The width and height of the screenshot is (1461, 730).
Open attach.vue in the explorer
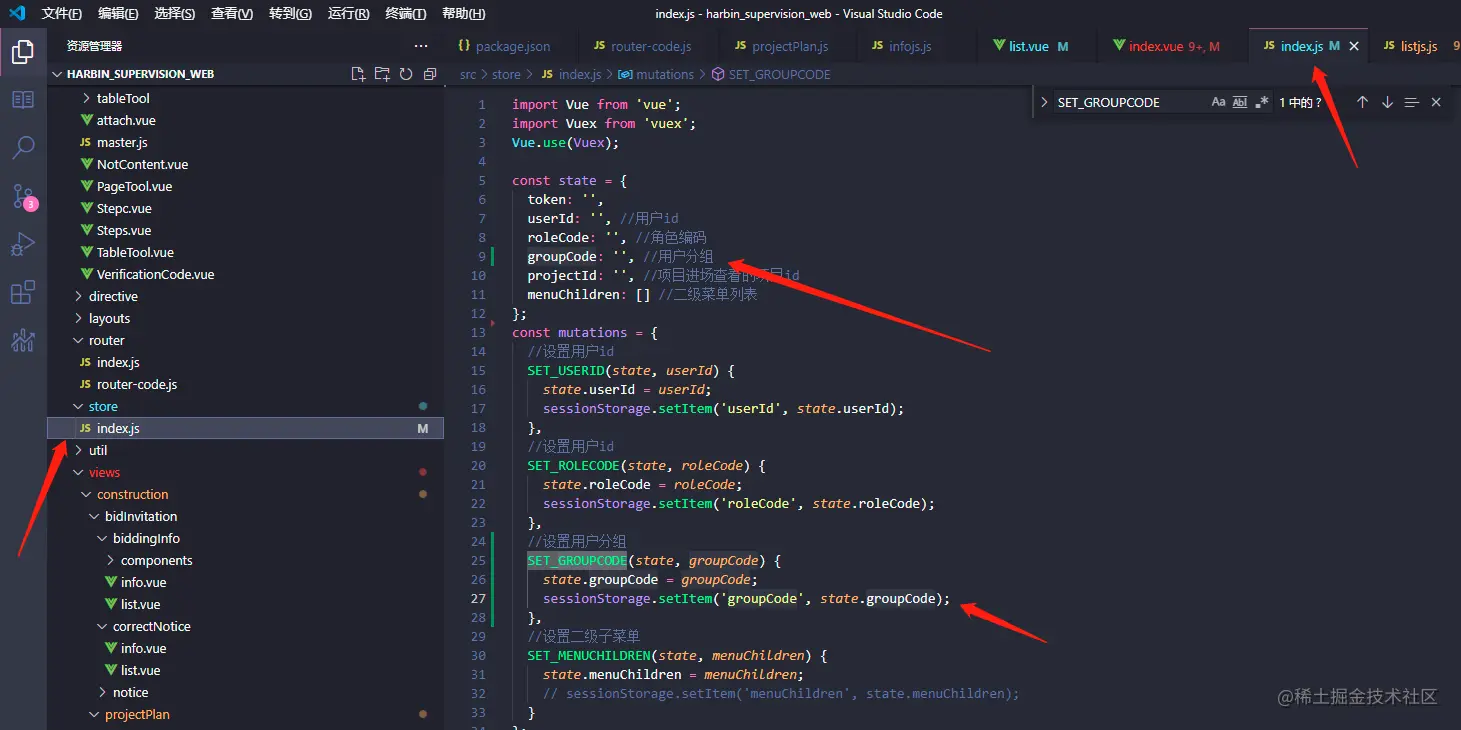point(126,120)
